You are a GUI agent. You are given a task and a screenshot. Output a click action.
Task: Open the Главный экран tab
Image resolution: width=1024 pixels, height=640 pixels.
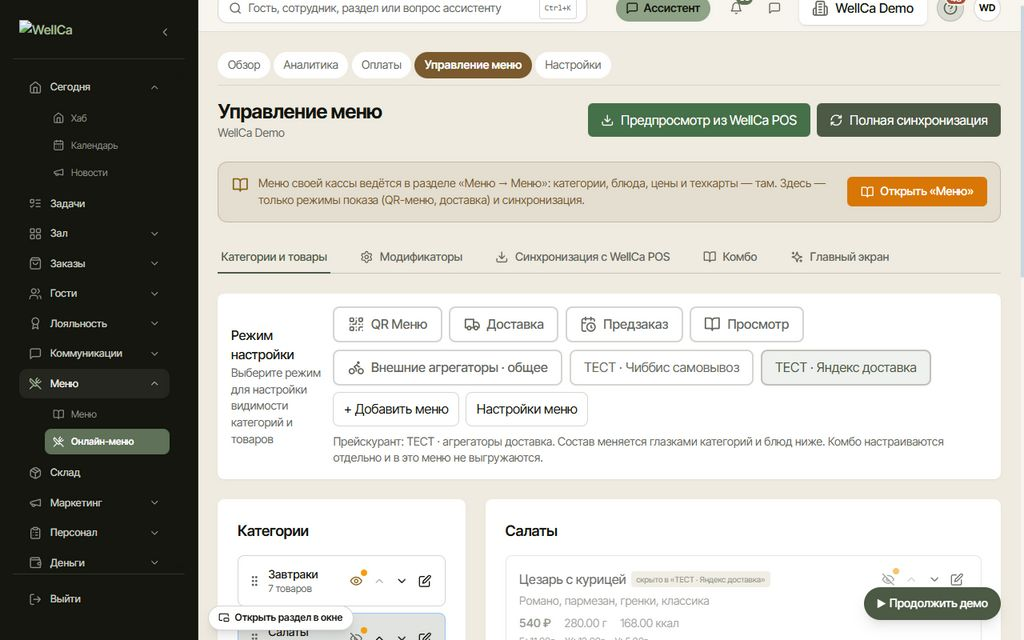coord(840,257)
